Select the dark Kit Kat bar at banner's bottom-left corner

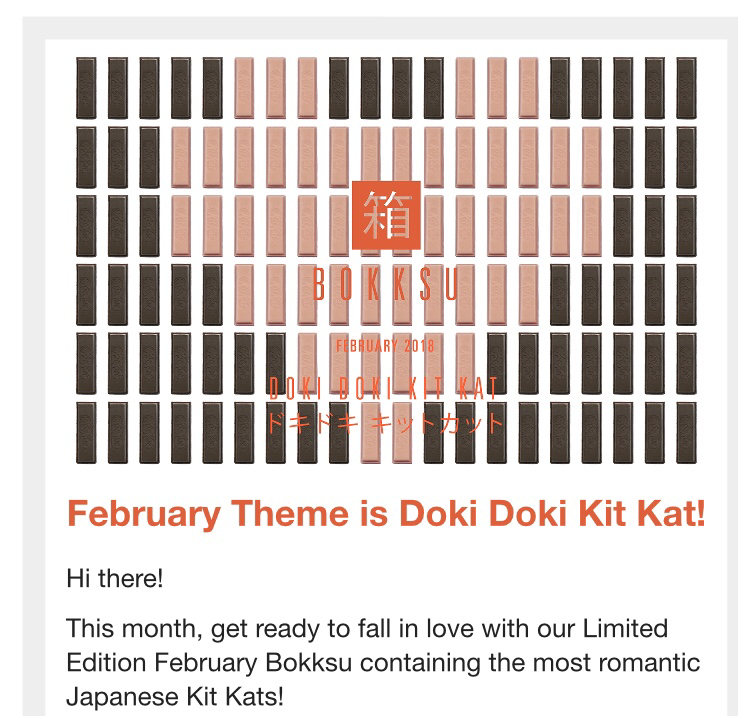pos(86,433)
